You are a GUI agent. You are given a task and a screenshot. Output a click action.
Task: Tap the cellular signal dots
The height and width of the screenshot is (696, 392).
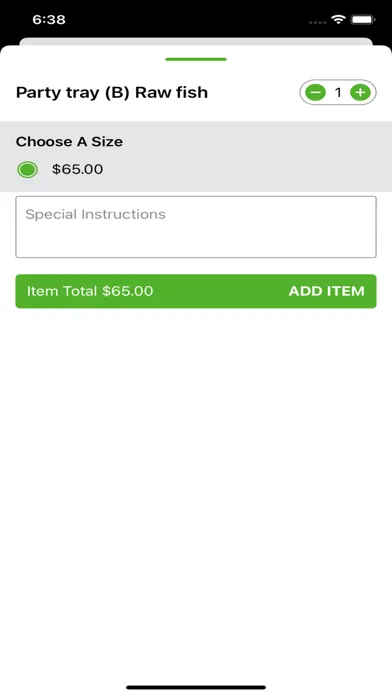click(318, 21)
